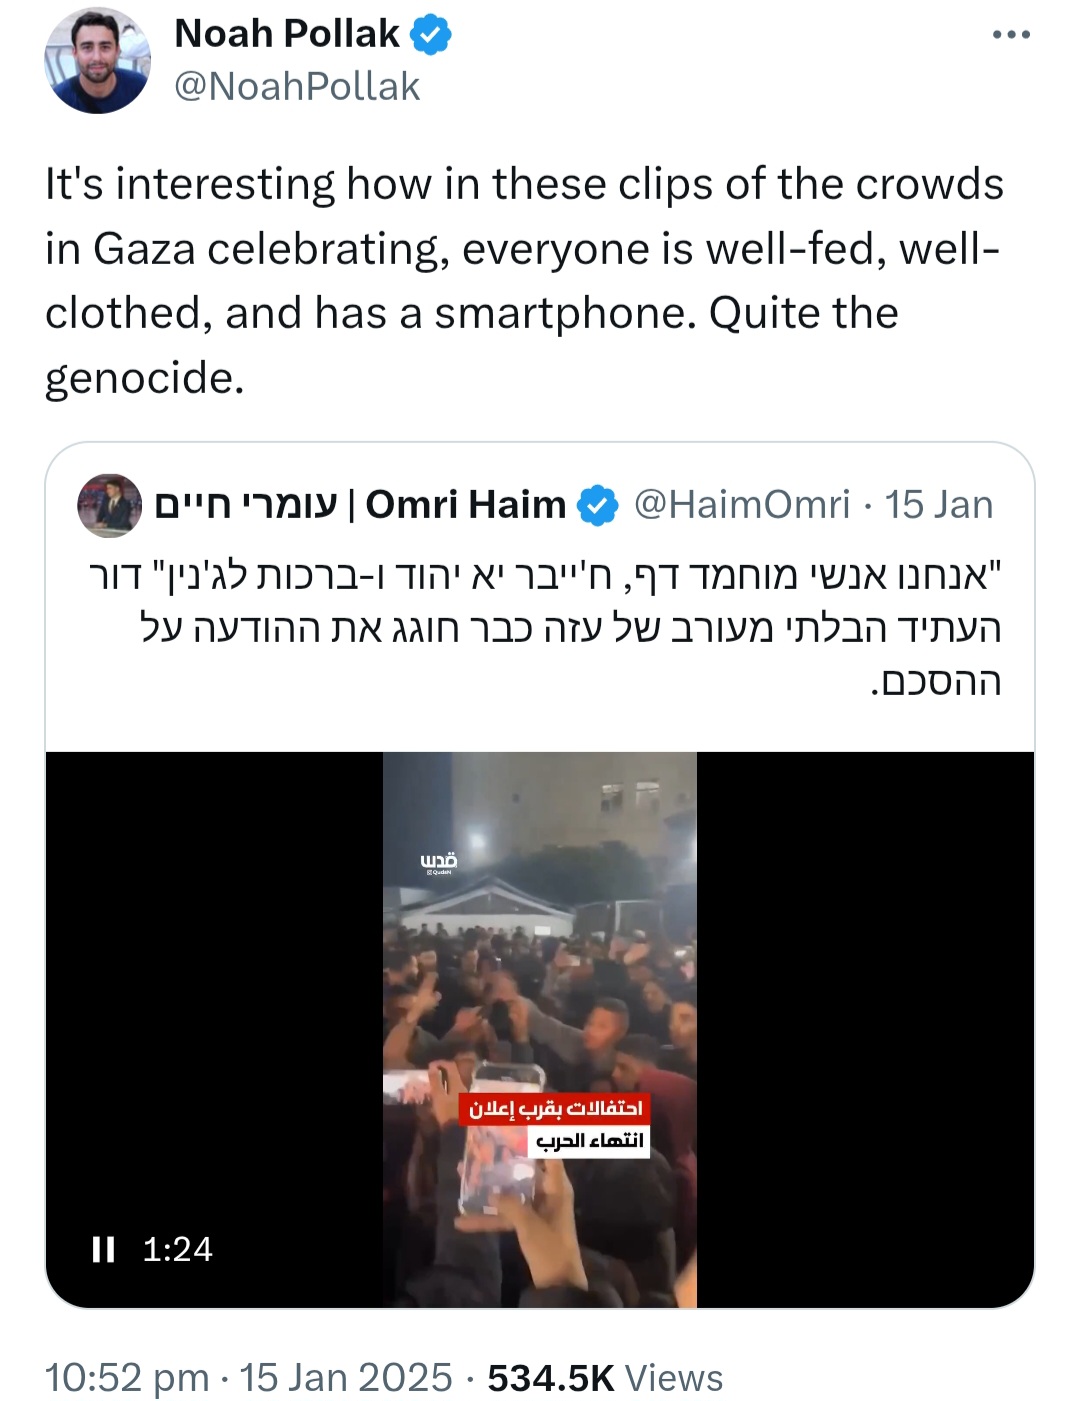This screenshot has width=1080, height=1401.
Task: Click the verified badge next to Omri Haim
Action: click(598, 505)
